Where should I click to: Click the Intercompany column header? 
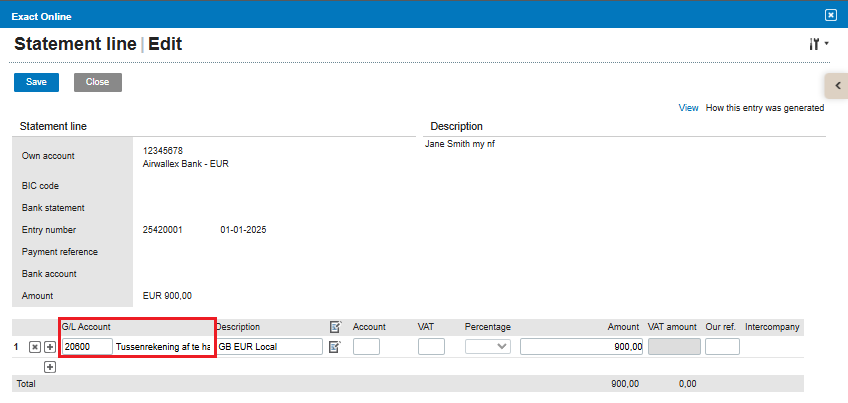772,327
